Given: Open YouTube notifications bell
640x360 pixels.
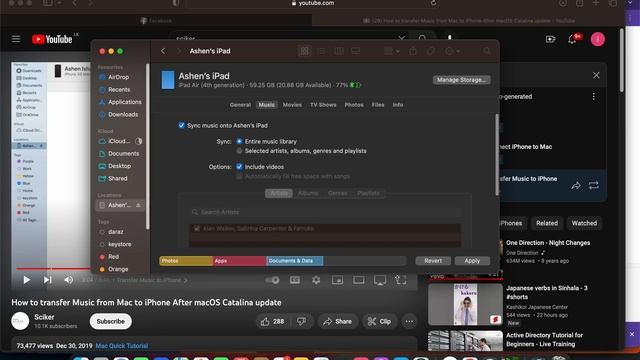Looking at the screenshot, I should click(x=572, y=39).
